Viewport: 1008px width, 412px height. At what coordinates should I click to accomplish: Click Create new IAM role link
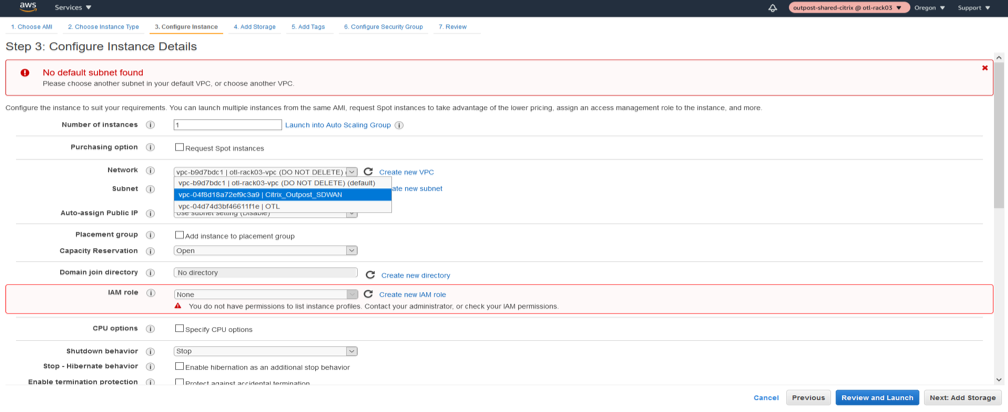(x=413, y=294)
